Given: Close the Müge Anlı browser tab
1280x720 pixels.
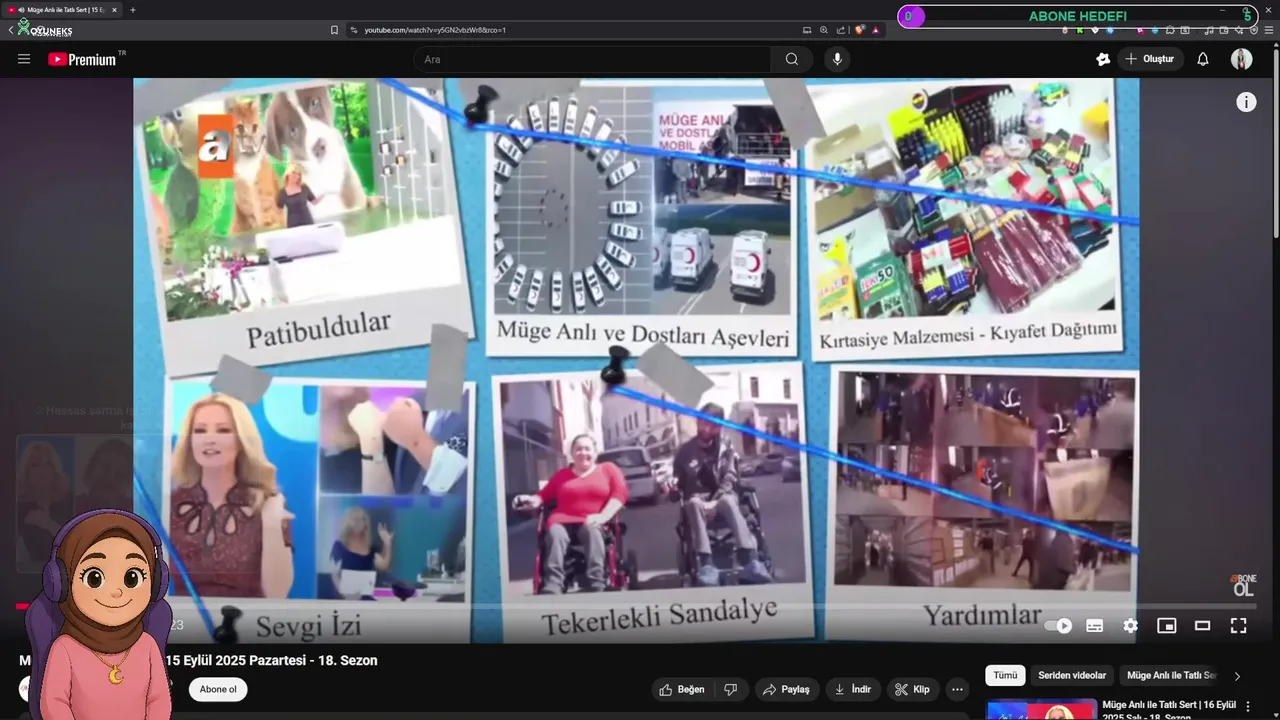Looking at the screenshot, I should point(114,10).
